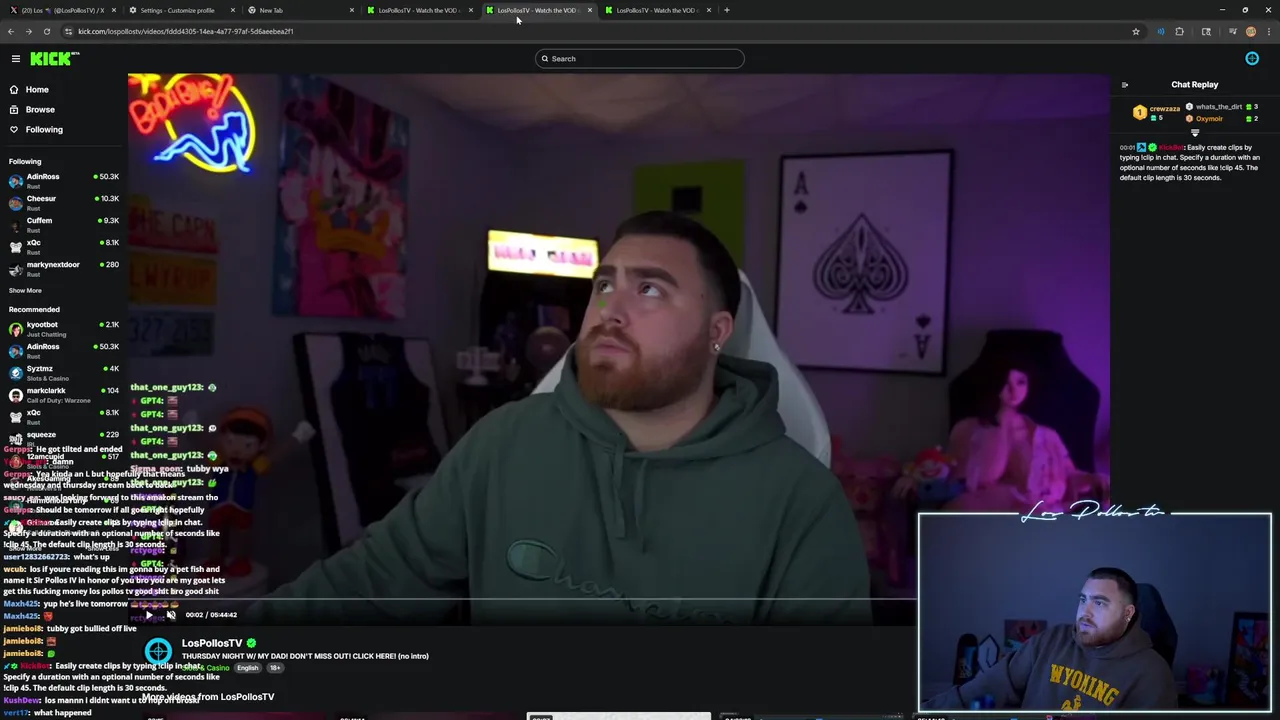Image resolution: width=1280 pixels, height=720 pixels.
Task: Open Cuffem channel in Following list
Action: tap(62, 224)
